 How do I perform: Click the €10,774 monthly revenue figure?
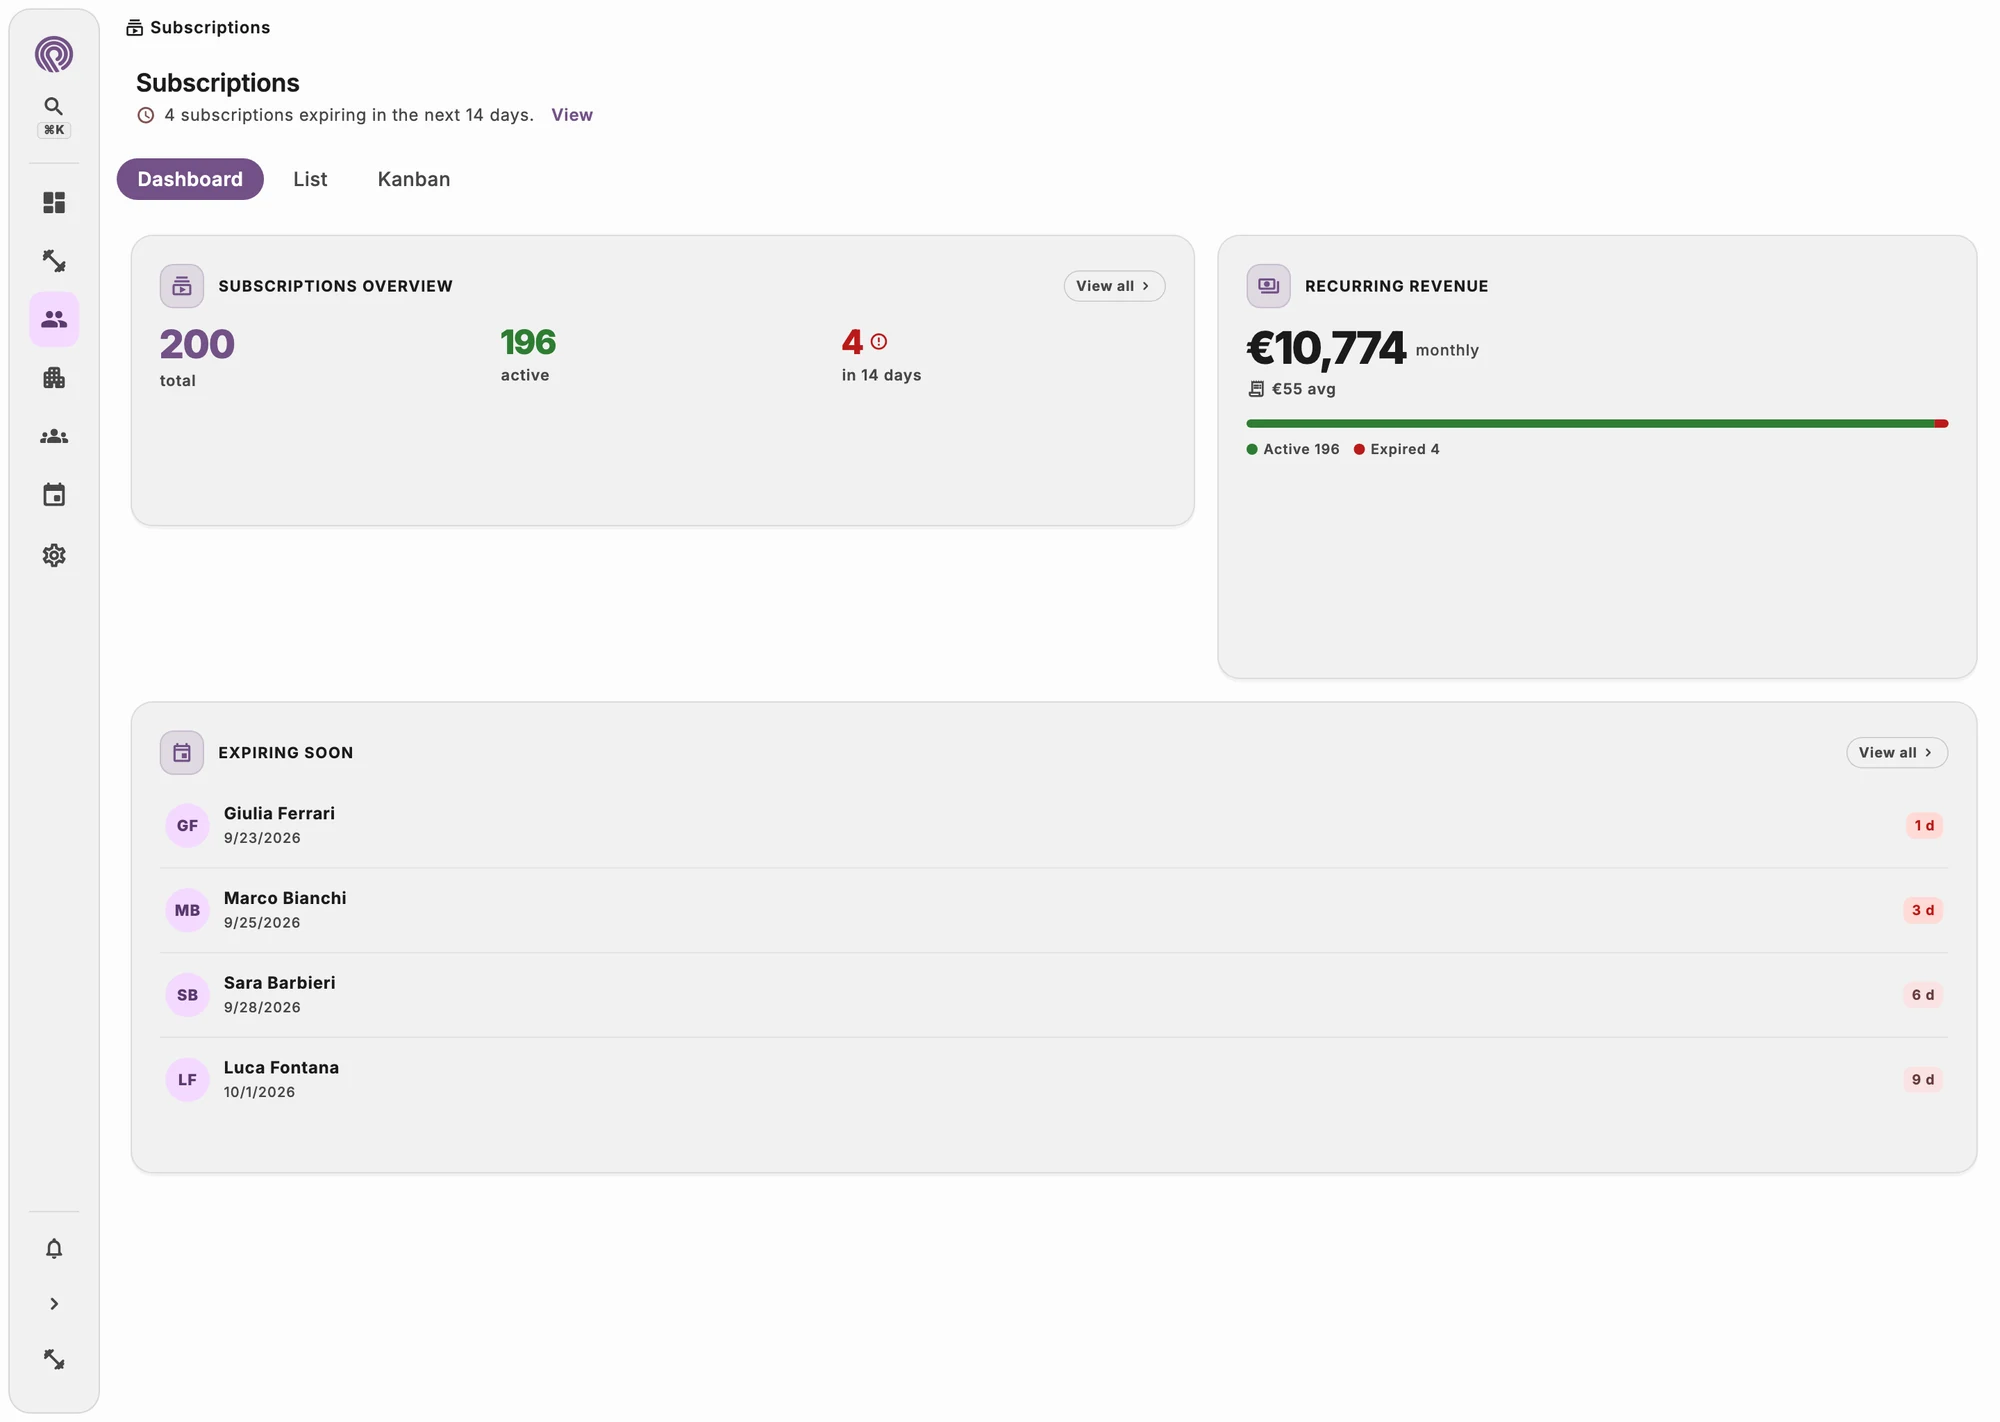[x=1326, y=349]
